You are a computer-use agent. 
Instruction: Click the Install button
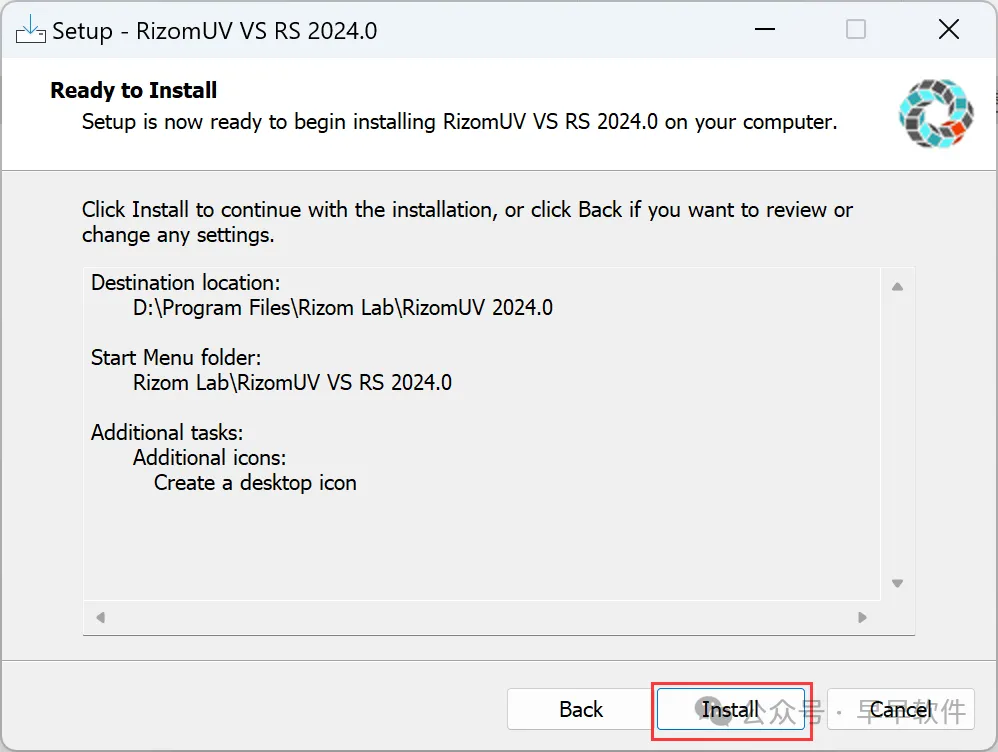pos(731,710)
